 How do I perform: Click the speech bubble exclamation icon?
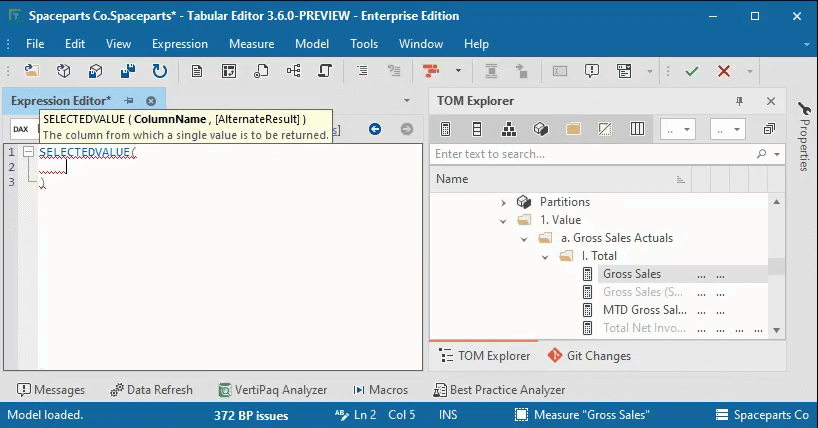pyautogui.click(x=592, y=70)
